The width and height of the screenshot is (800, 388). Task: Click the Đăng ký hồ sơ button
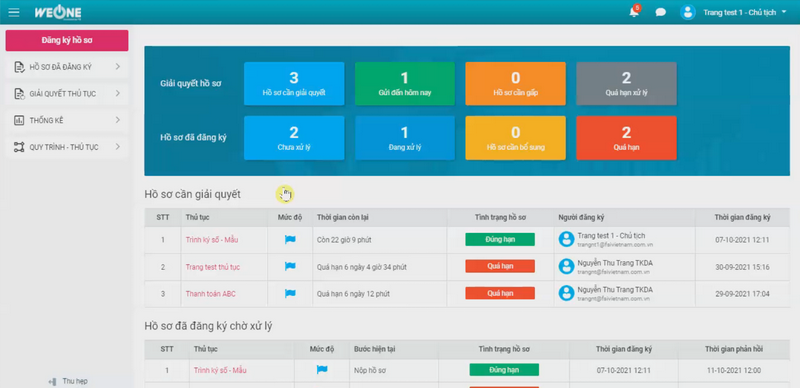(67, 40)
